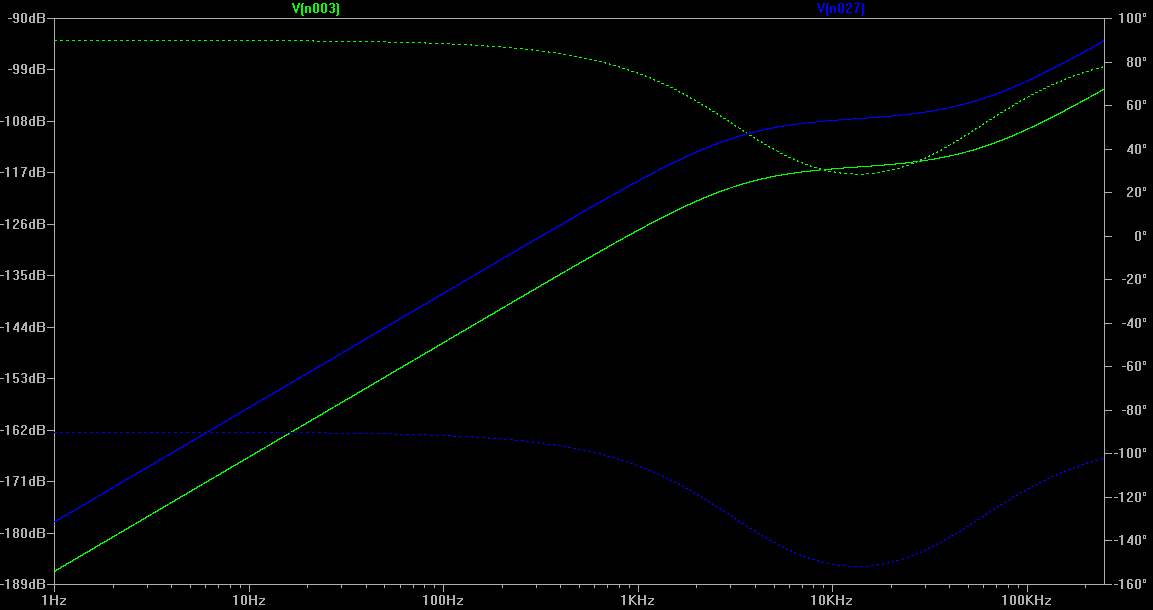Click the -108dB left axis label
This screenshot has width=1153, height=610.
pos(23,121)
